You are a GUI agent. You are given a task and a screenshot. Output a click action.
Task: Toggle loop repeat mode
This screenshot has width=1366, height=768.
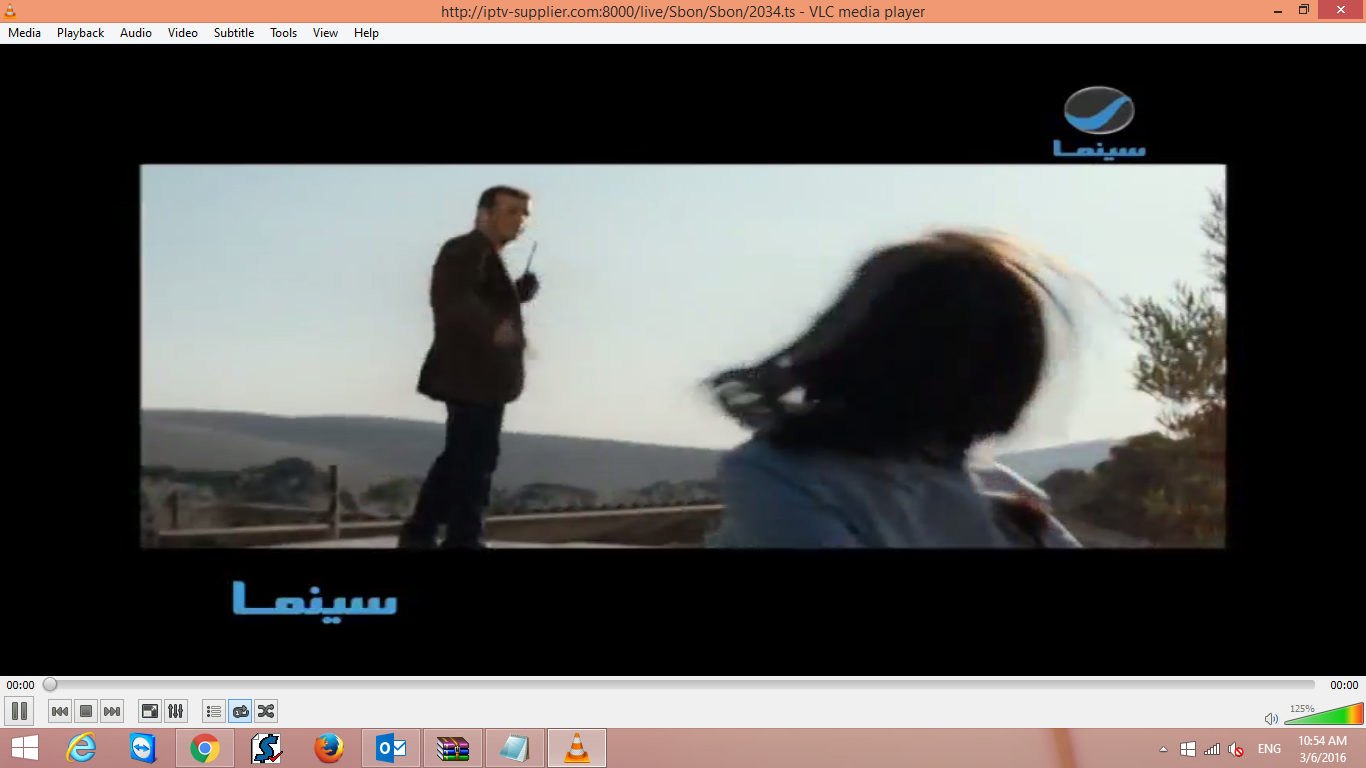pyautogui.click(x=240, y=711)
